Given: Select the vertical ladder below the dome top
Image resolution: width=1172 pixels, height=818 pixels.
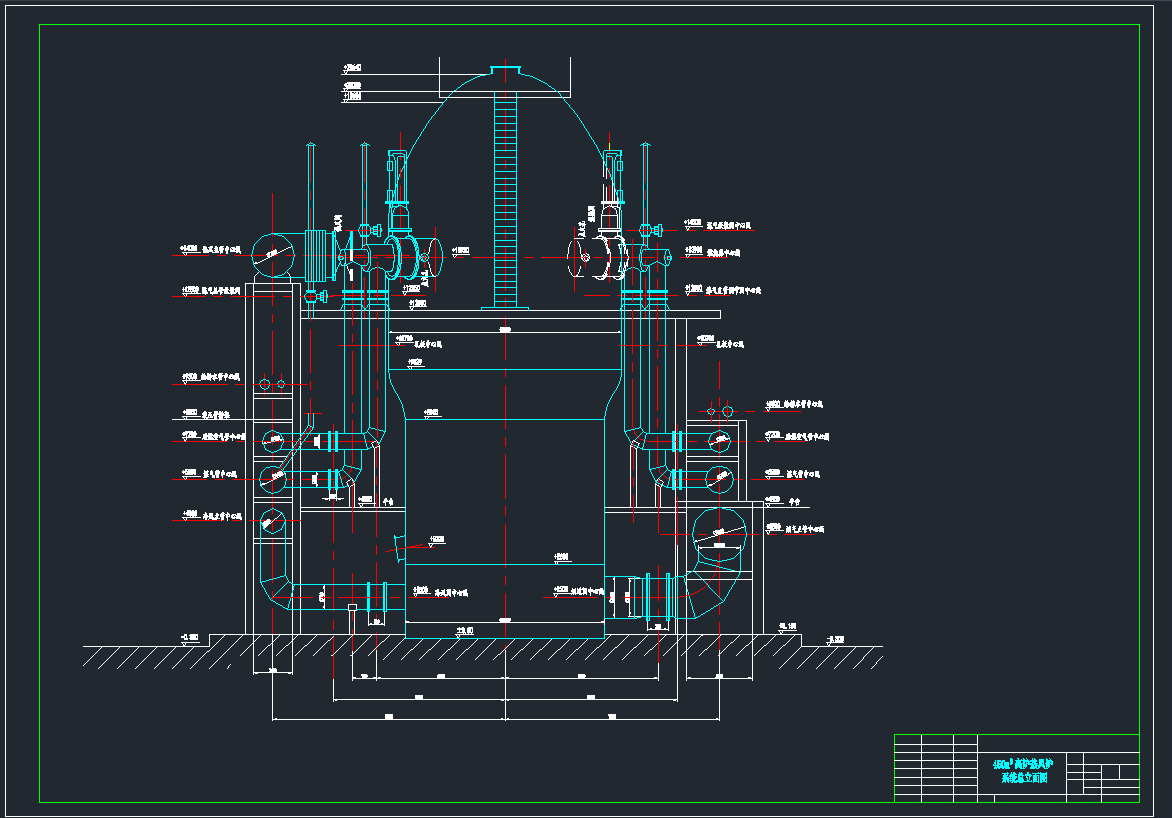Looking at the screenshot, I should [507, 200].
